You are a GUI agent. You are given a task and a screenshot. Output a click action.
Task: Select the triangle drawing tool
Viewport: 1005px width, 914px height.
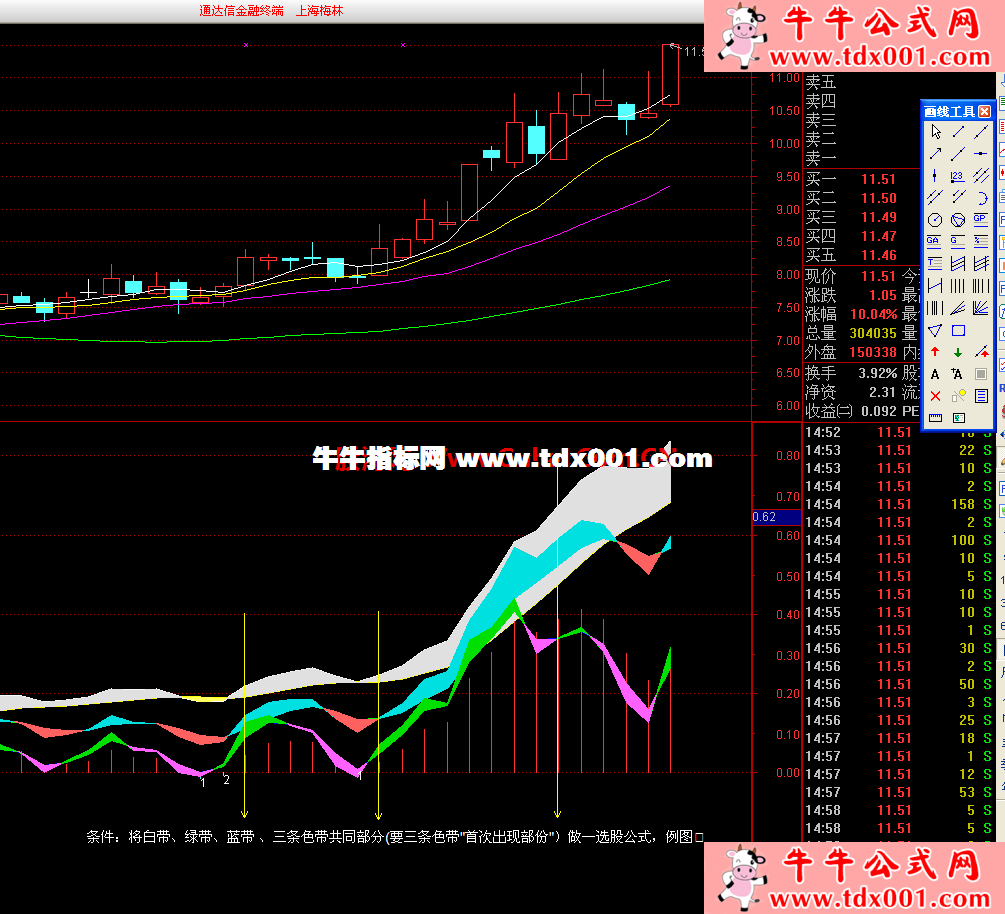(934, 330)
